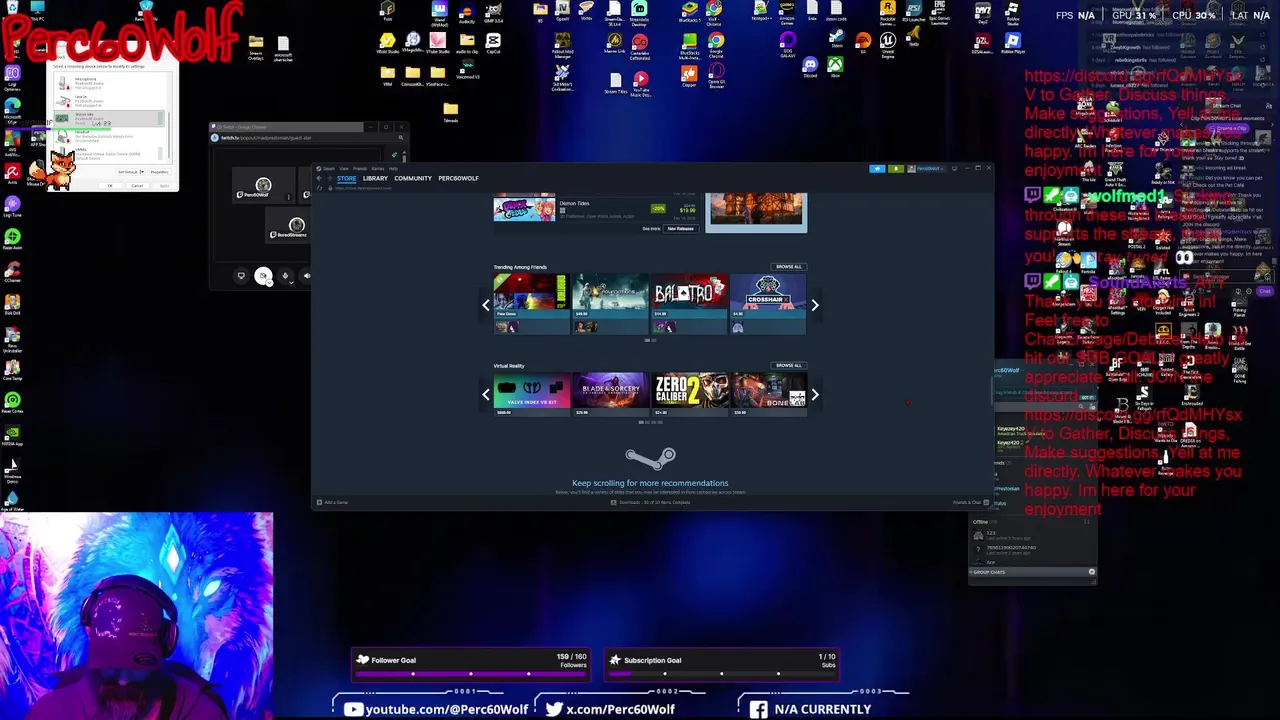Open the Google Chrome desktop icon

(716, 45)
